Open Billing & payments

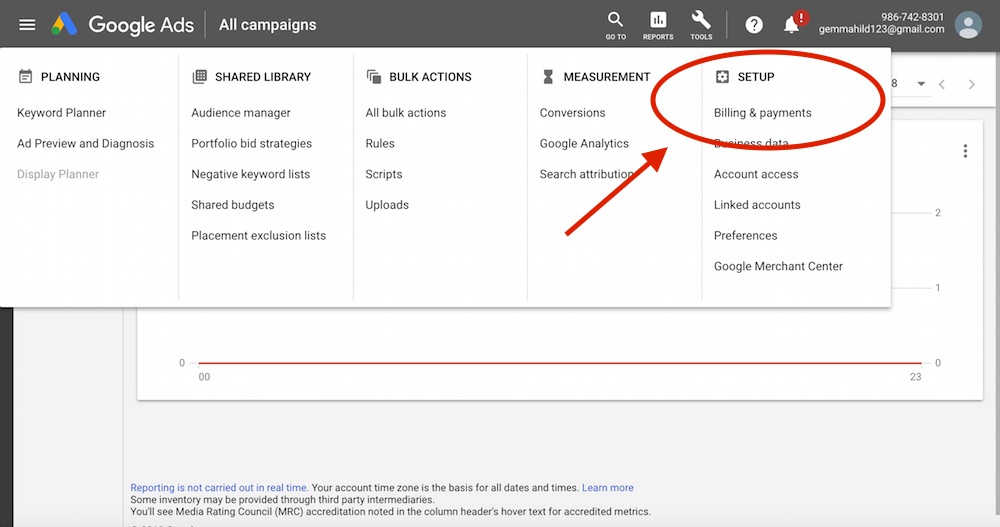coord(762,113)
